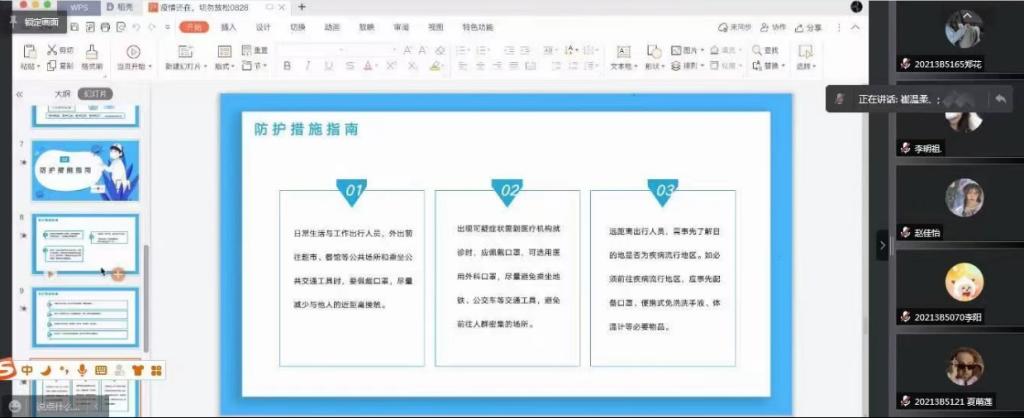The height and width of the screenshot is (418, 1024).
Task: Switch to the Design ribbon tab
Action: click(263, 27)
